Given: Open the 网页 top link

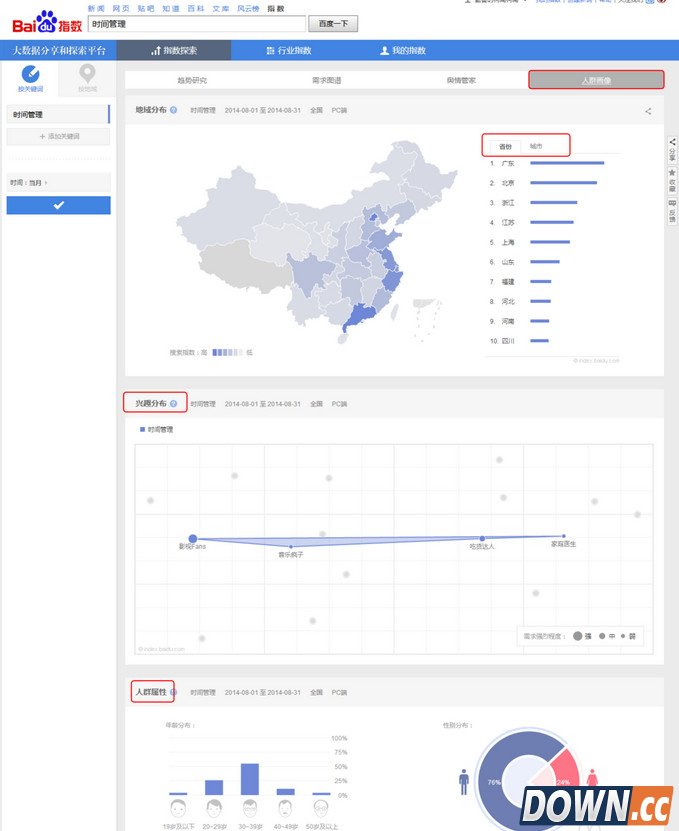Looking at the screenshot, I should coord(121,8).
